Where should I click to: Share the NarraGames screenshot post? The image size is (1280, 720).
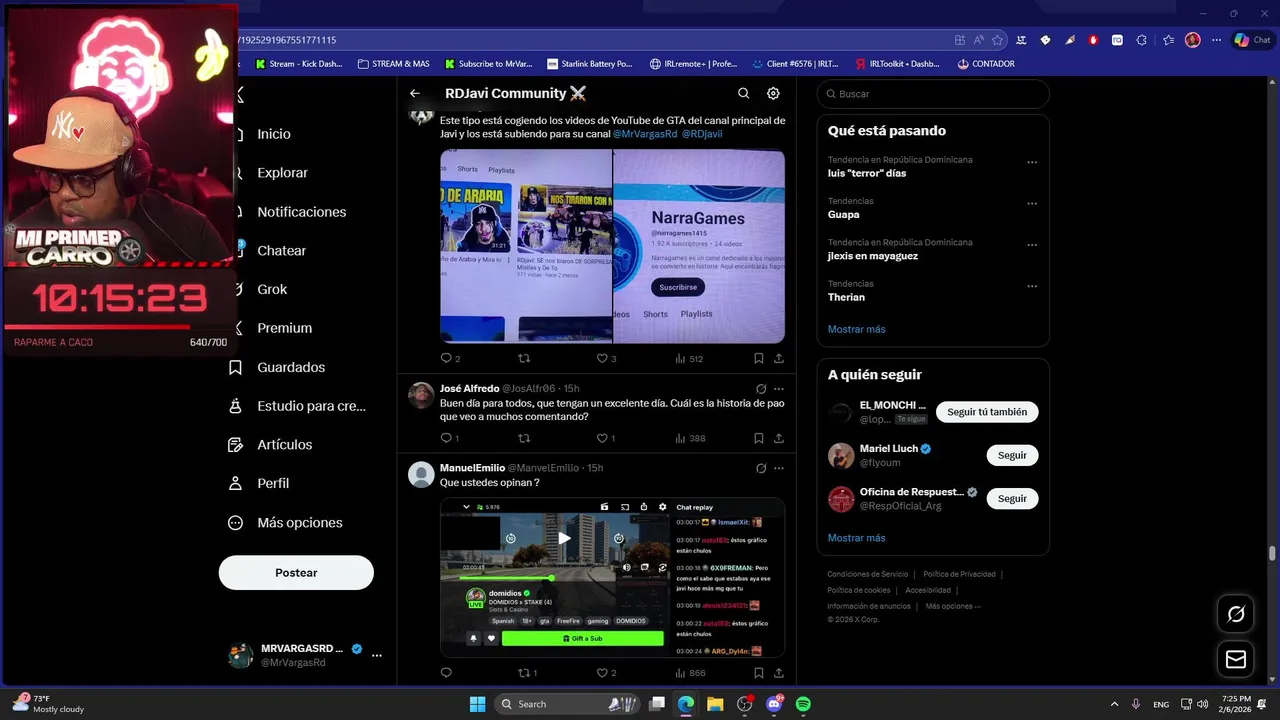point(779,358)
